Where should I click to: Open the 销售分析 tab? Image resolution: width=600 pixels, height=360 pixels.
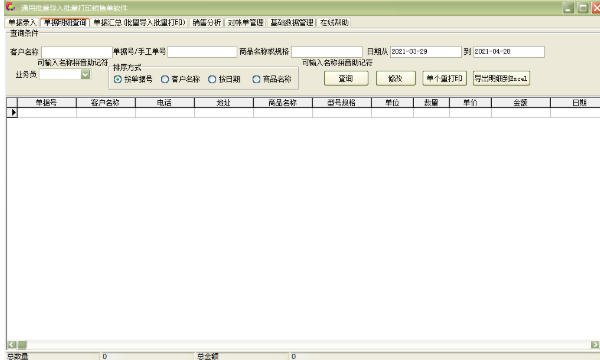point(207,23)
